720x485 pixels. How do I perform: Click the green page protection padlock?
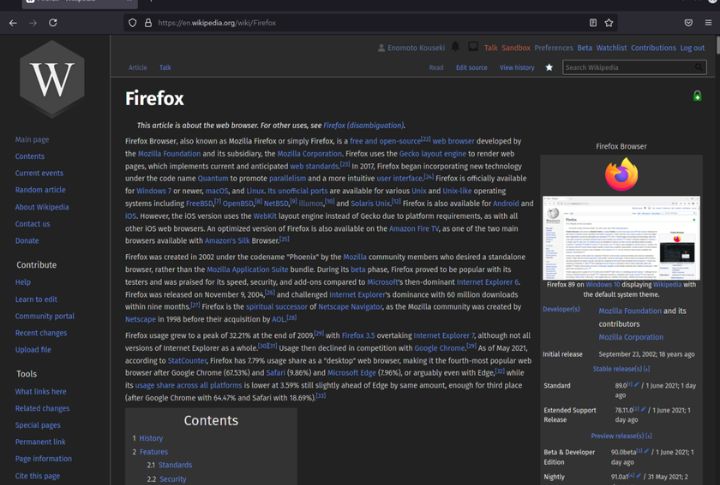(697, 96)
